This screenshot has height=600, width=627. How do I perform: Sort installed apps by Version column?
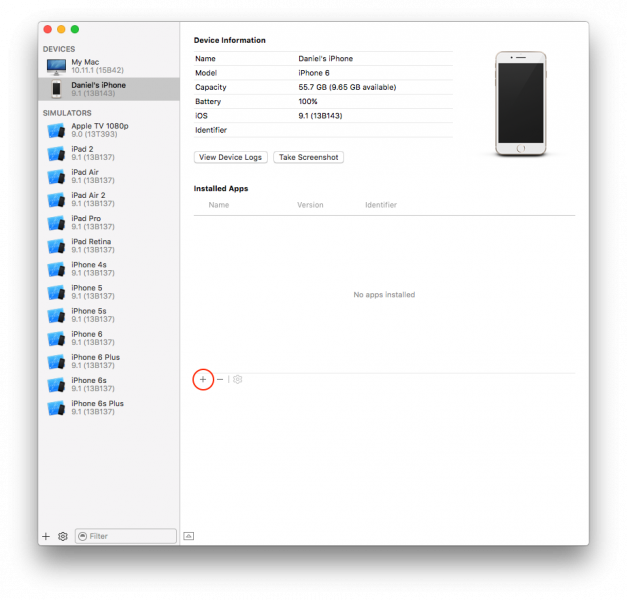(310, 205)
